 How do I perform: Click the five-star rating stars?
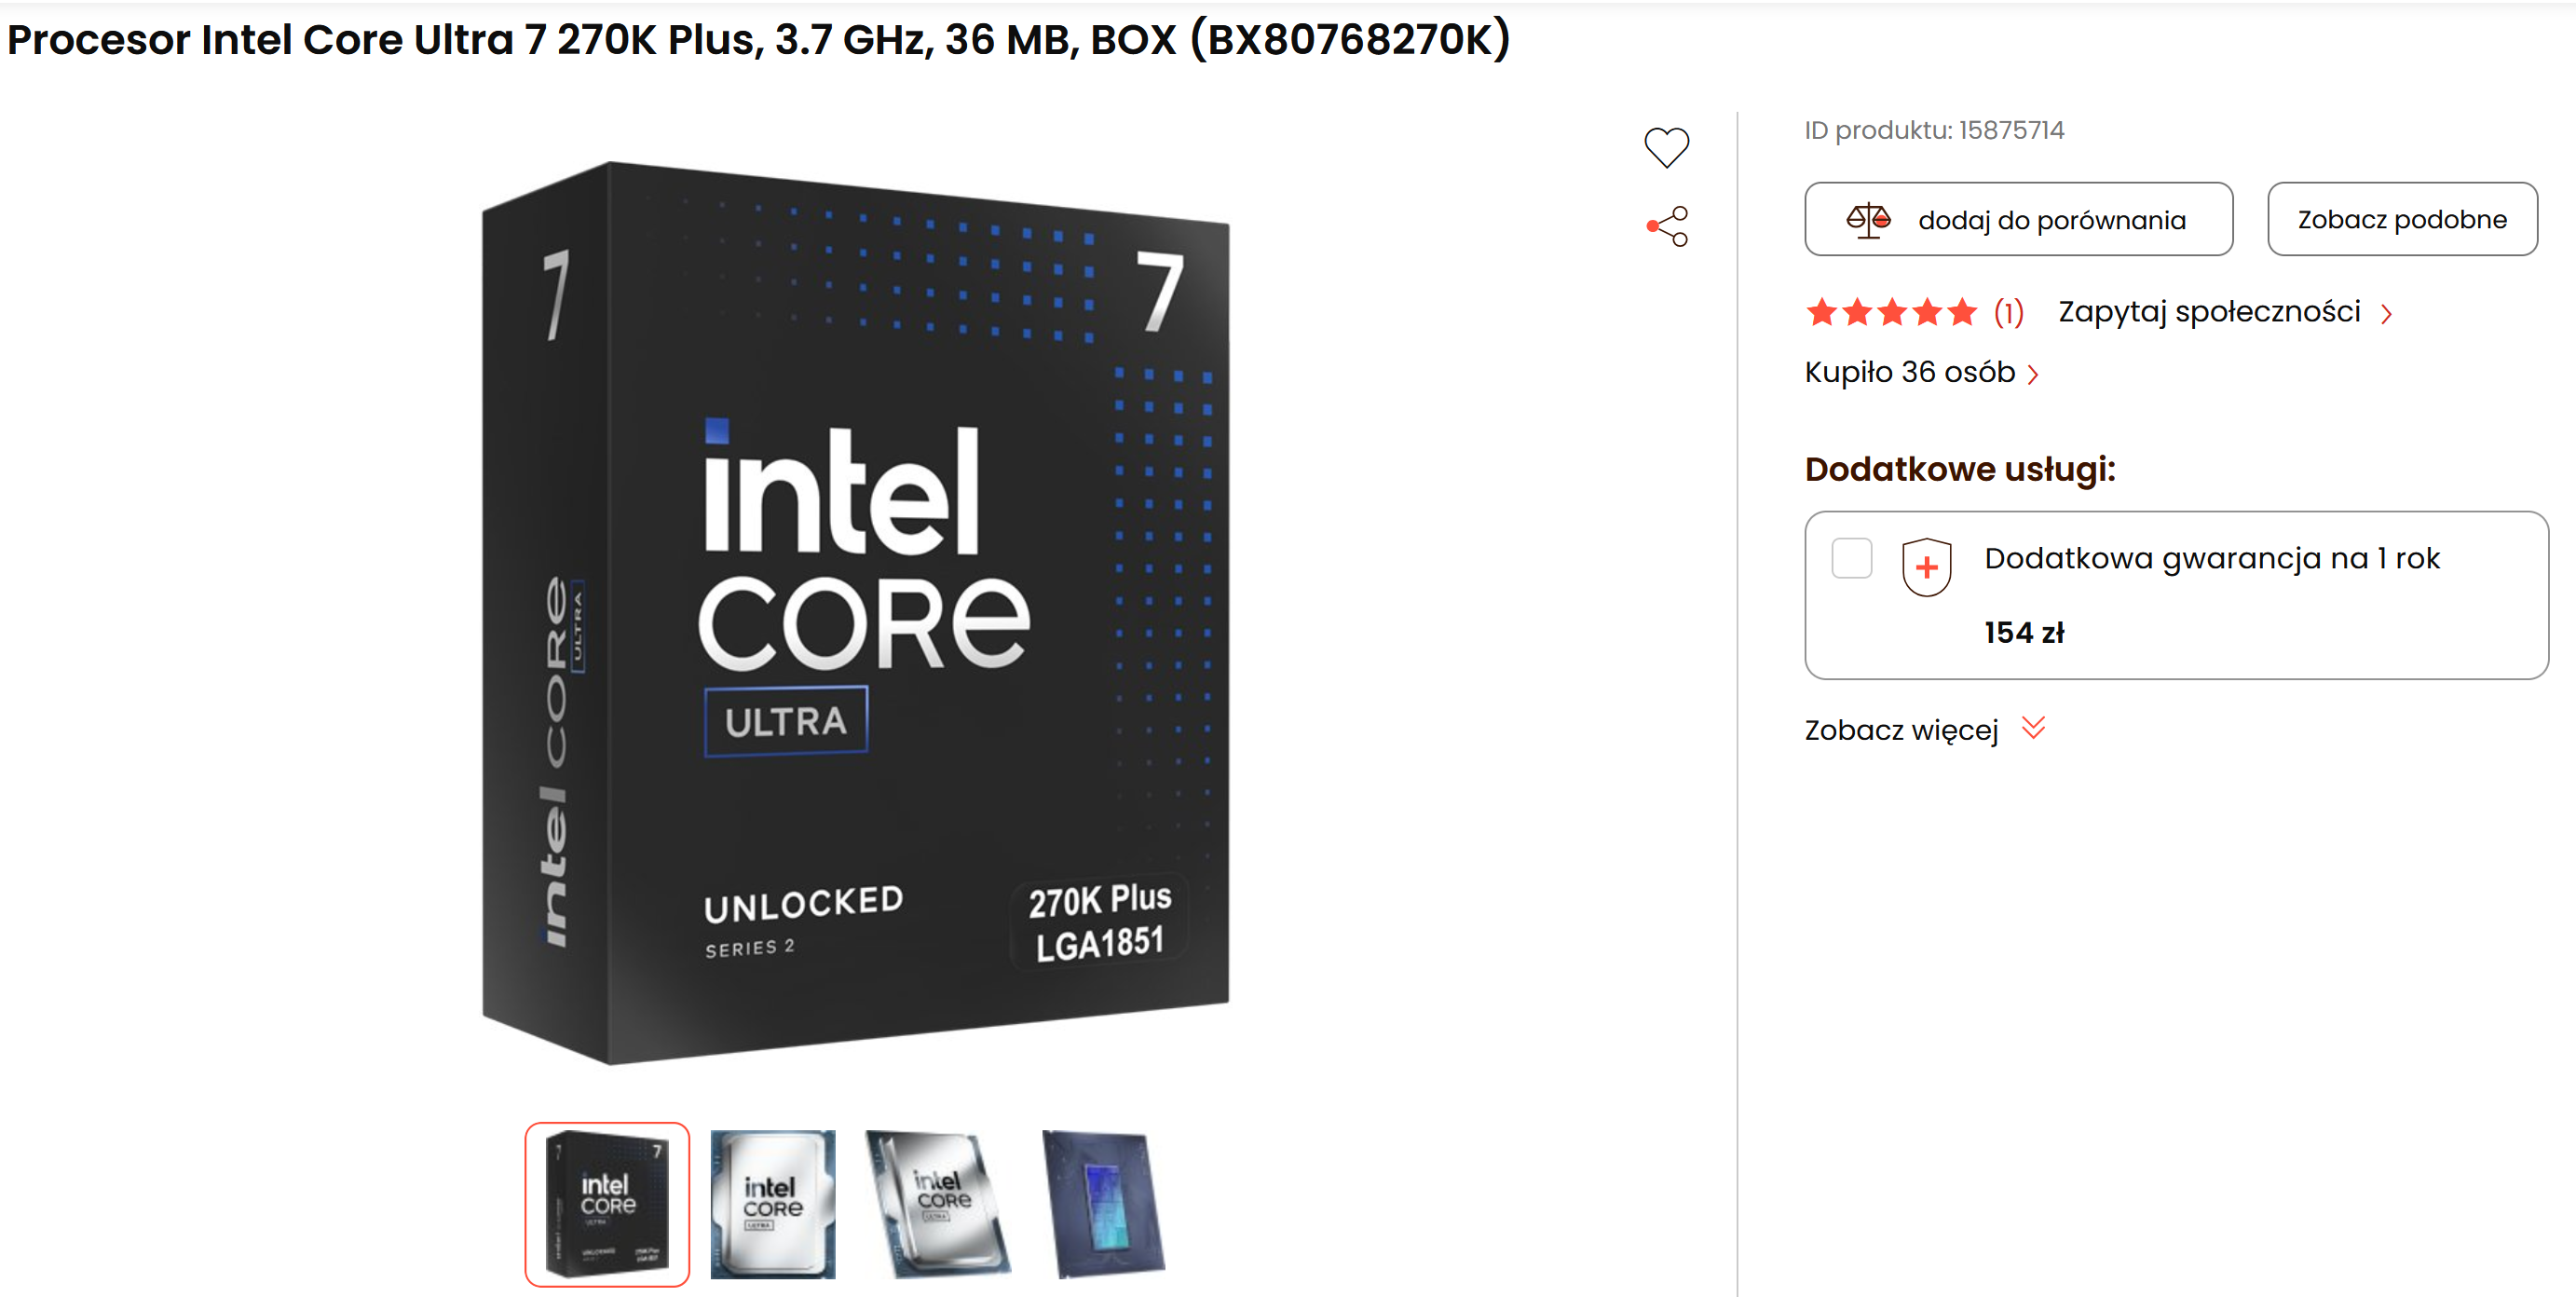(x=1890, y=312)
